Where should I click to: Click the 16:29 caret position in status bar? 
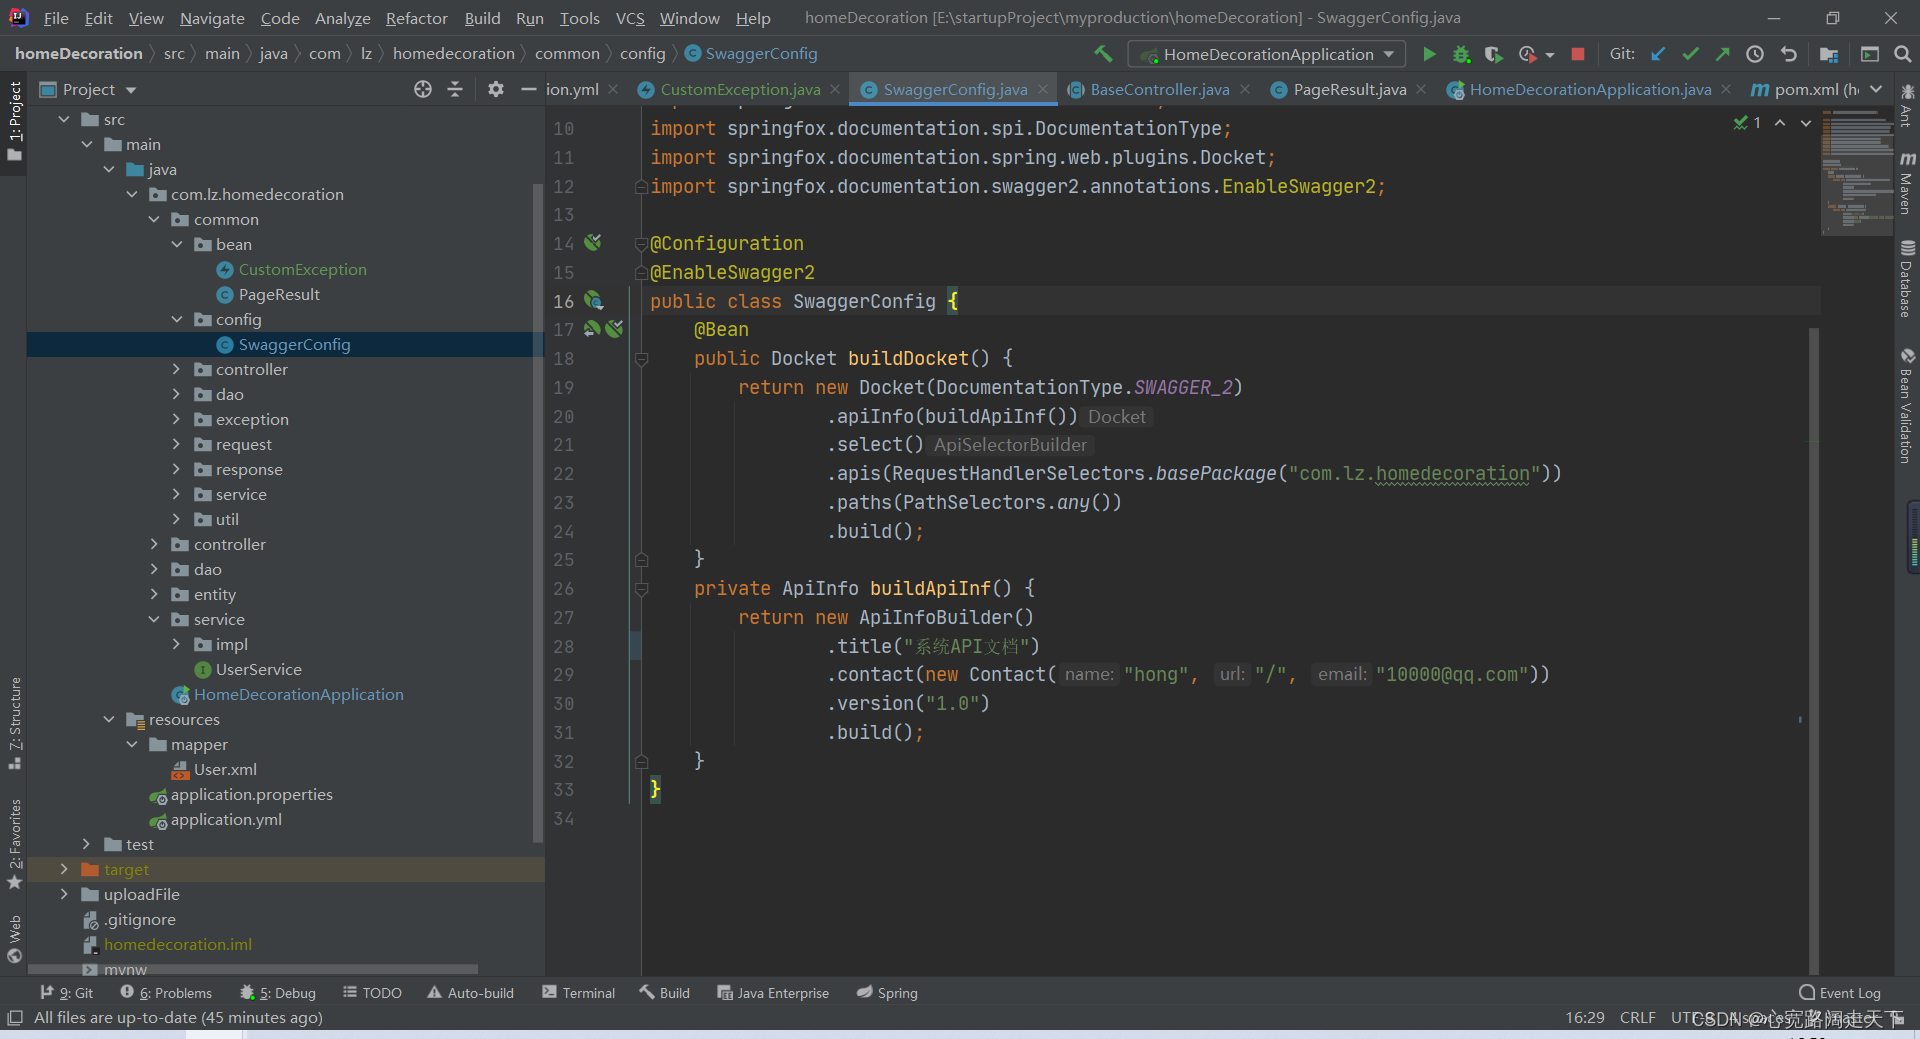tap(1584, 1017)
